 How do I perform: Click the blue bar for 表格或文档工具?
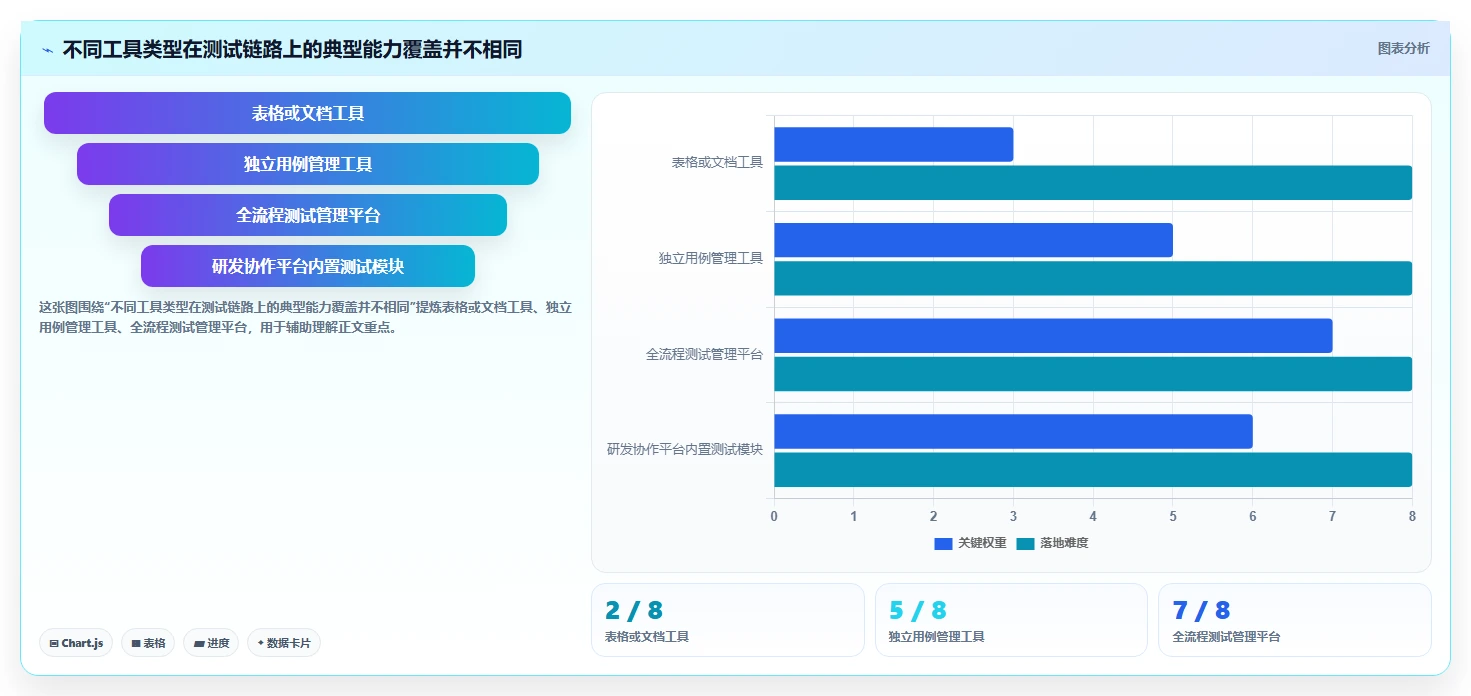point(893,144)
